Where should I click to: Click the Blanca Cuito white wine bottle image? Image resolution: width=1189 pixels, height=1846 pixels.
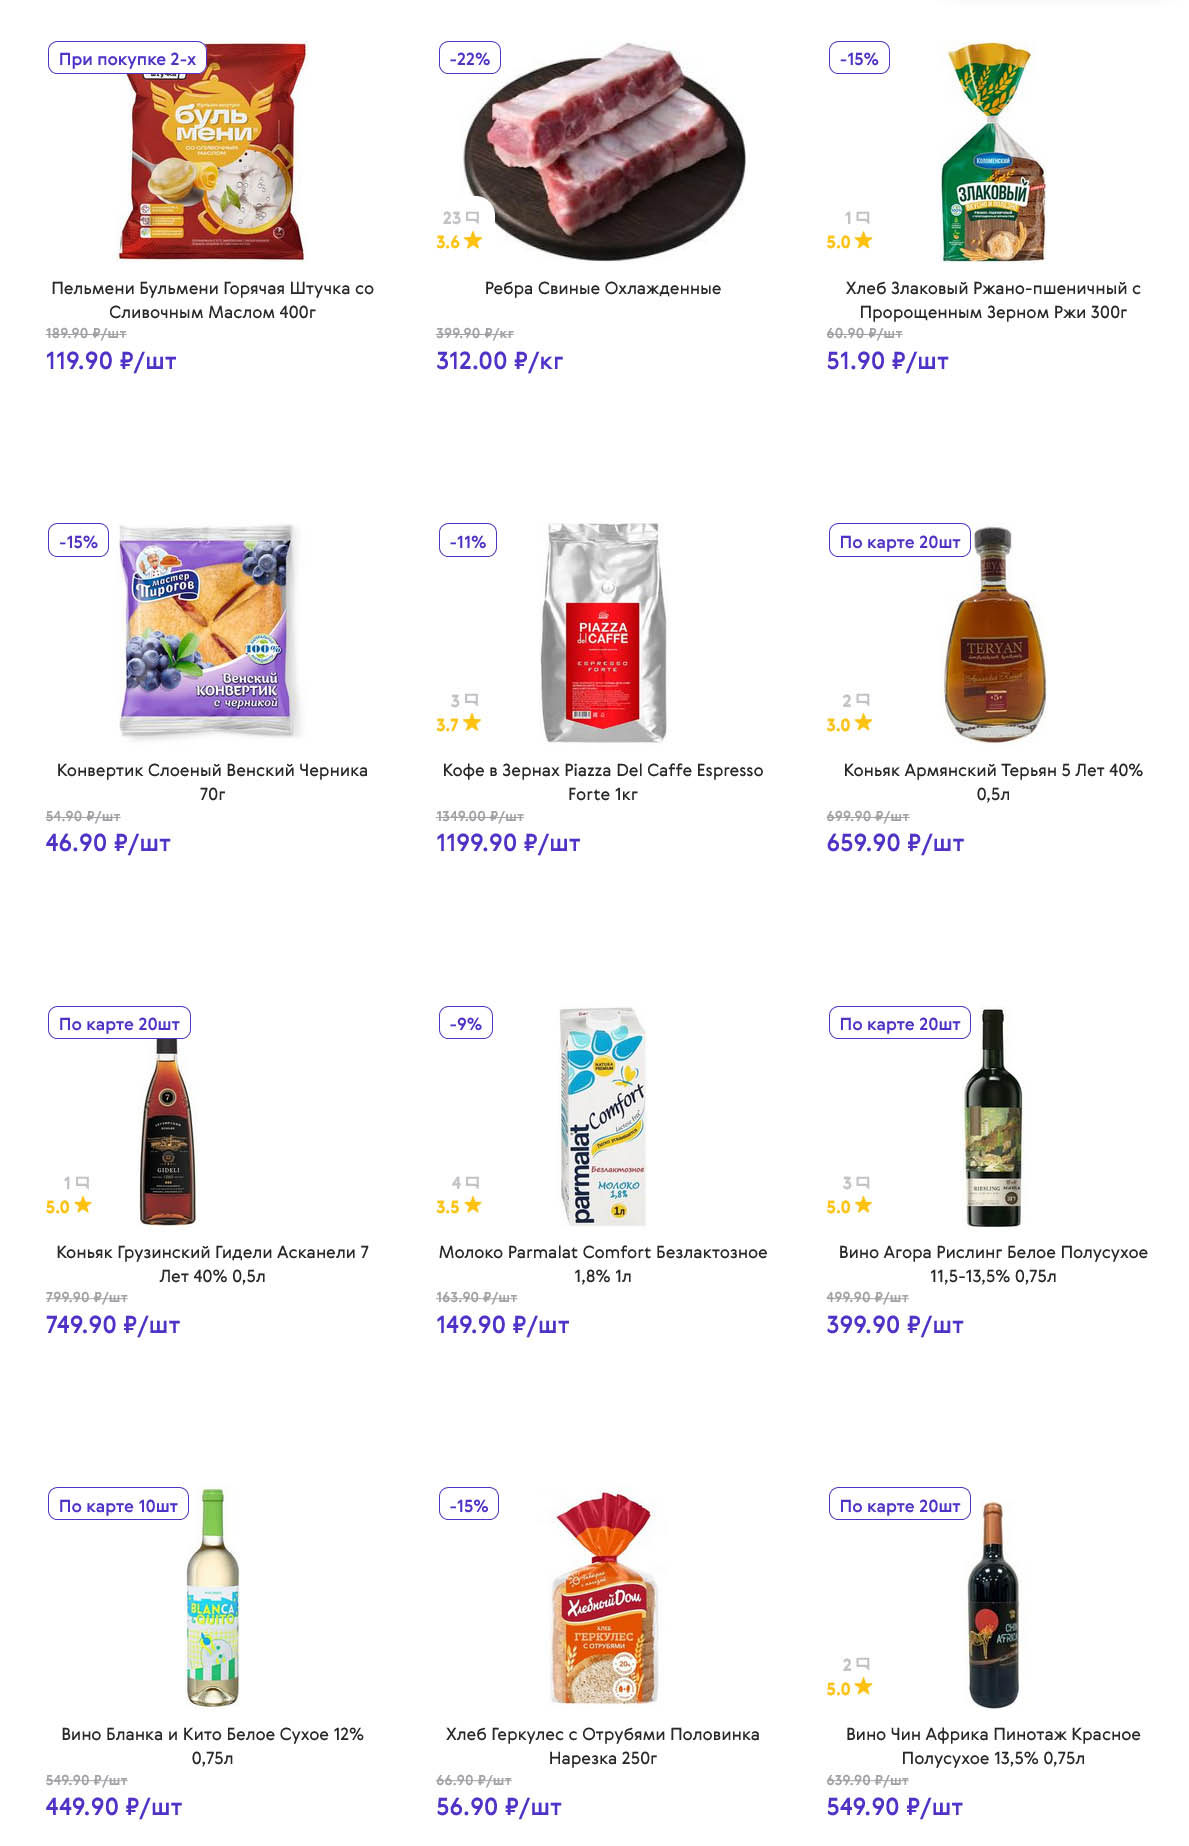pos(212,1598)
